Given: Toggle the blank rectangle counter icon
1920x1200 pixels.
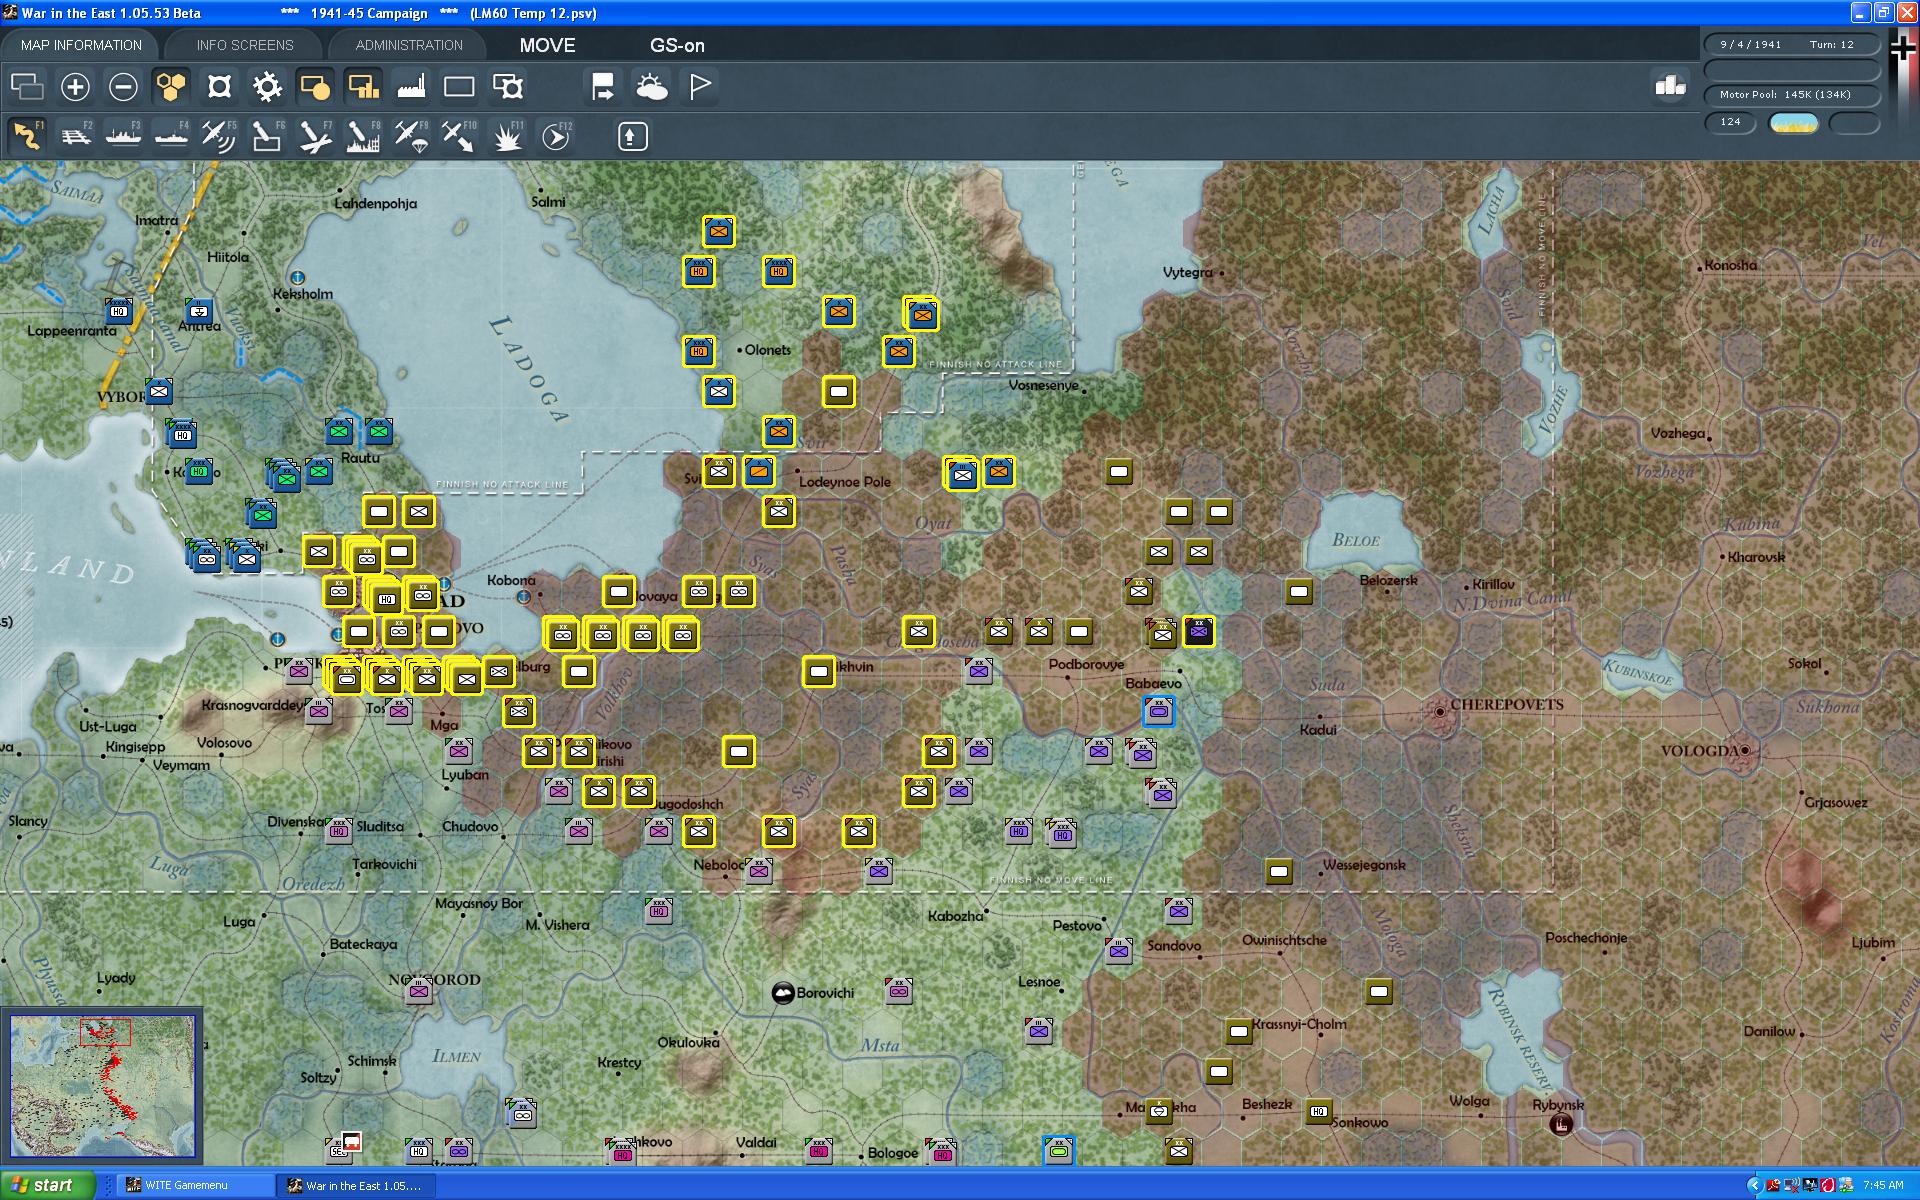Looking at the screenshot, I should point(459,87).
